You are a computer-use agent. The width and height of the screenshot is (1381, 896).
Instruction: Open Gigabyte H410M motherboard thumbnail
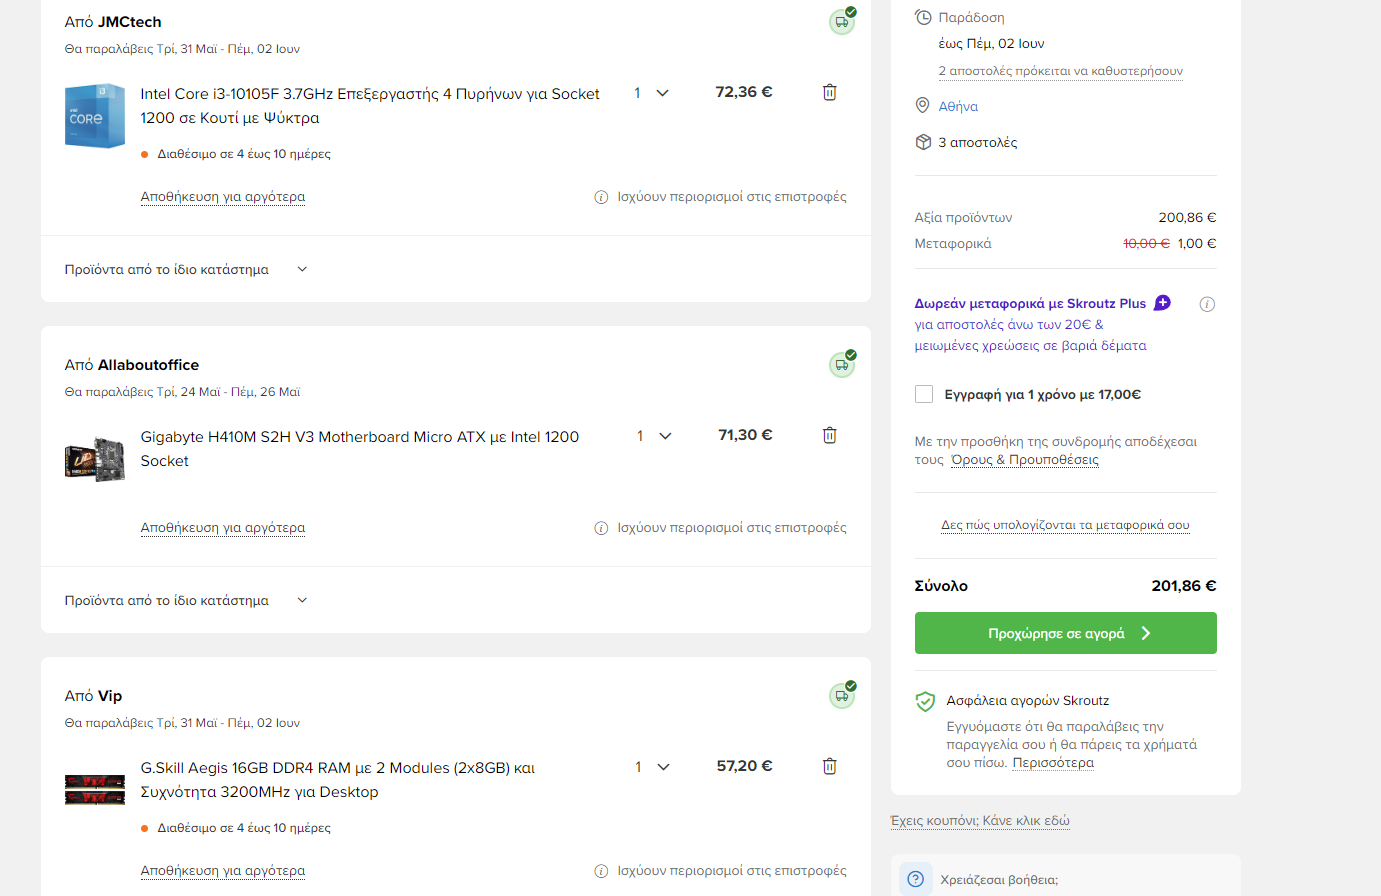pos(95,459)
